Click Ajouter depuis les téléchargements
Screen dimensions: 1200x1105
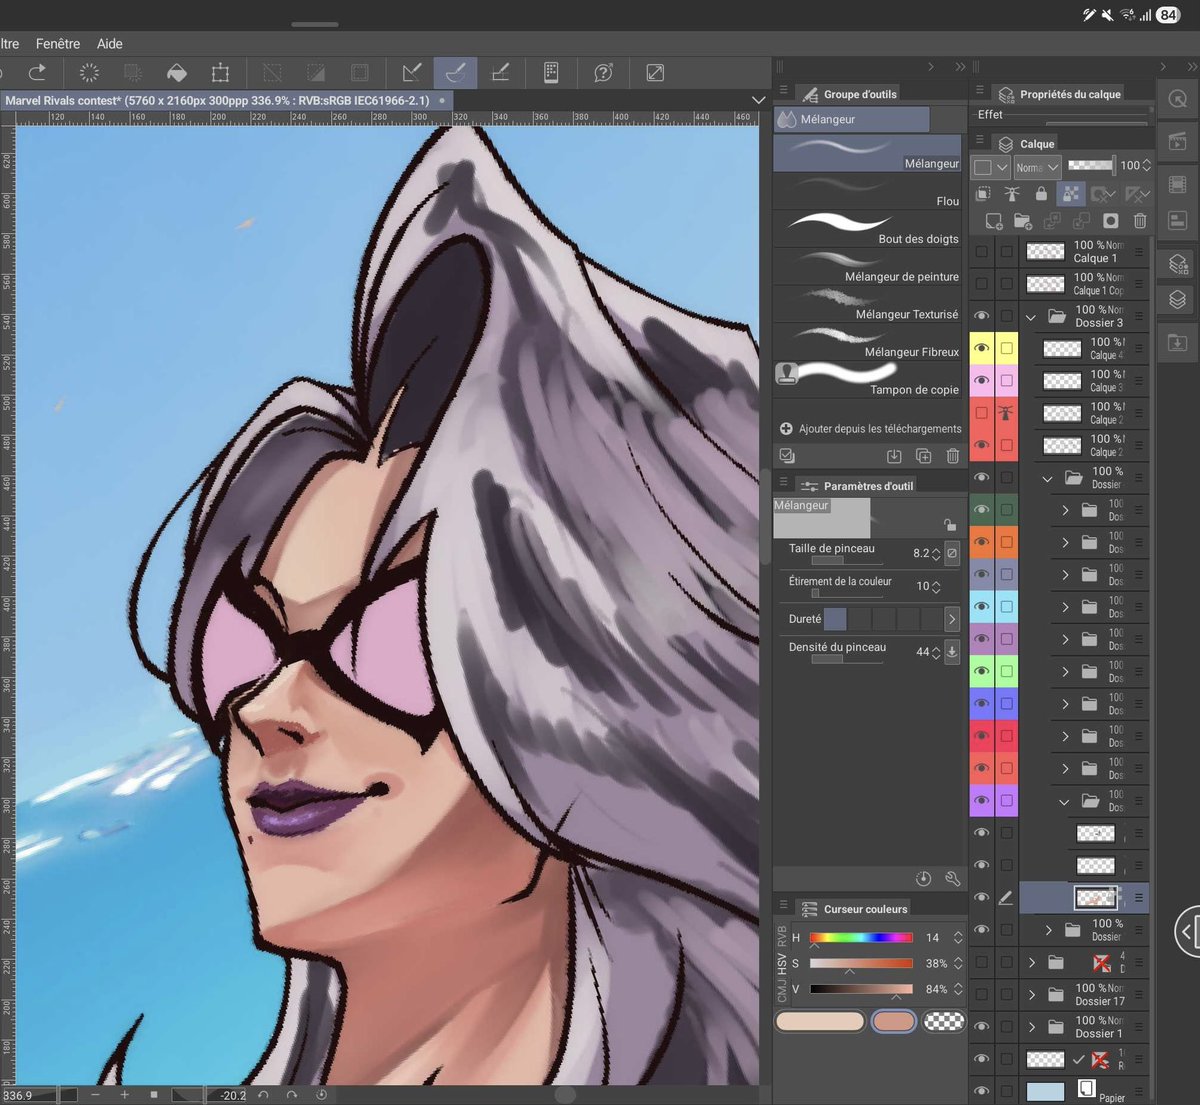[x=870, y=428]
